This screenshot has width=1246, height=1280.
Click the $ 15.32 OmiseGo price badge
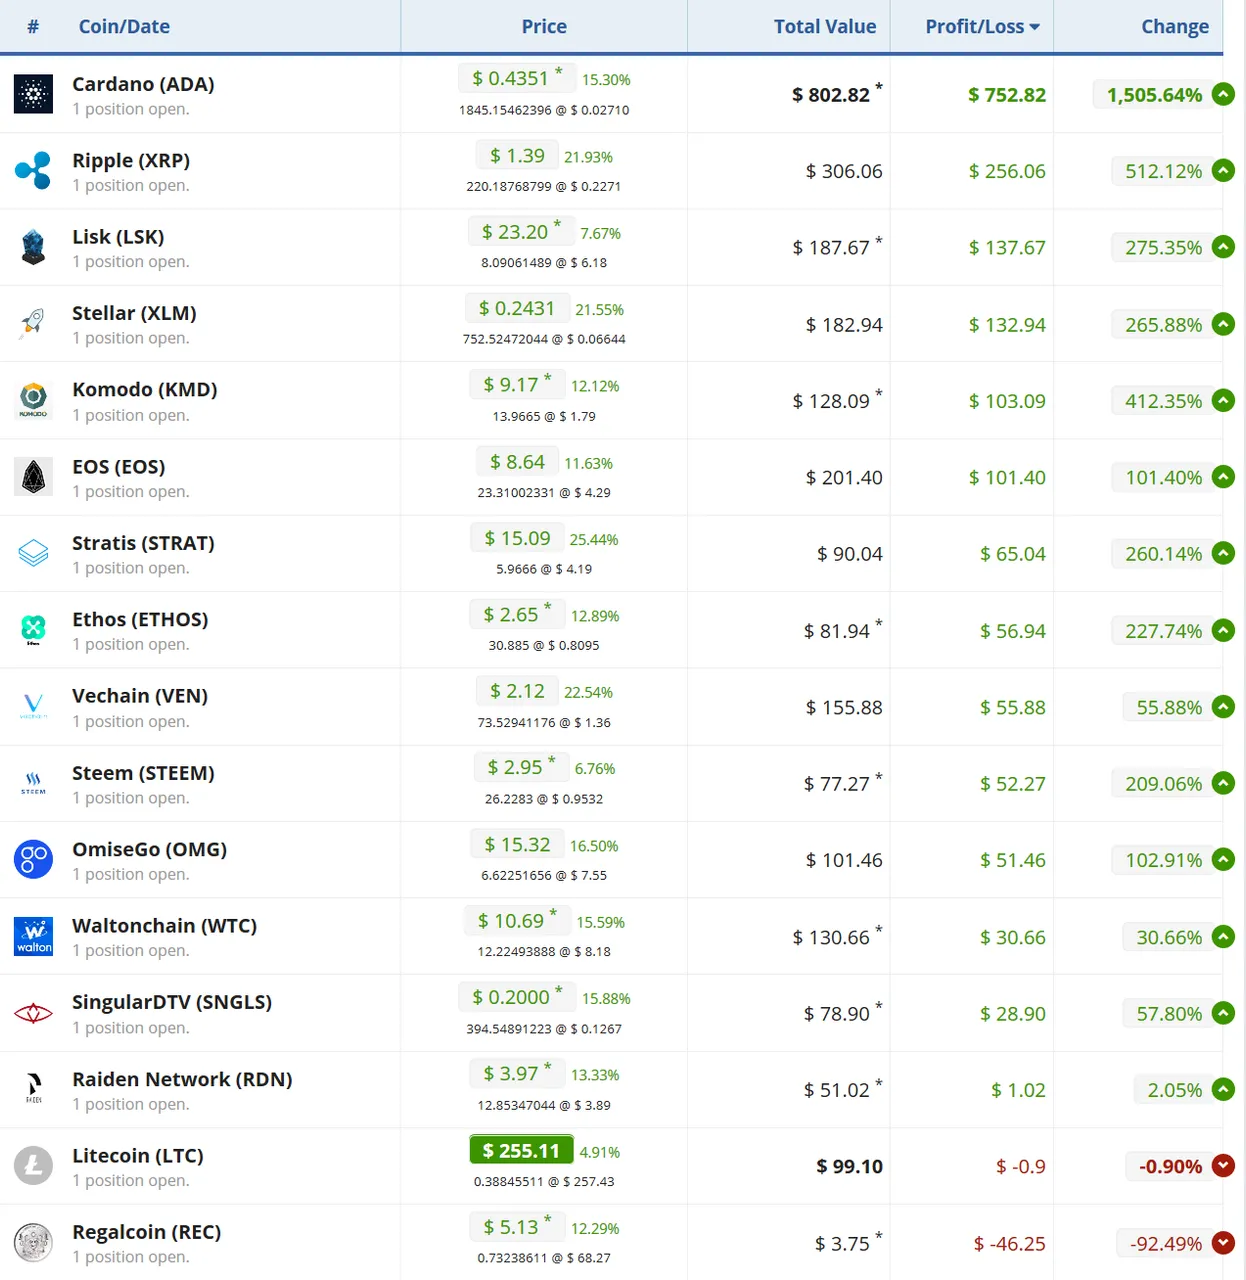click(517, 845)
